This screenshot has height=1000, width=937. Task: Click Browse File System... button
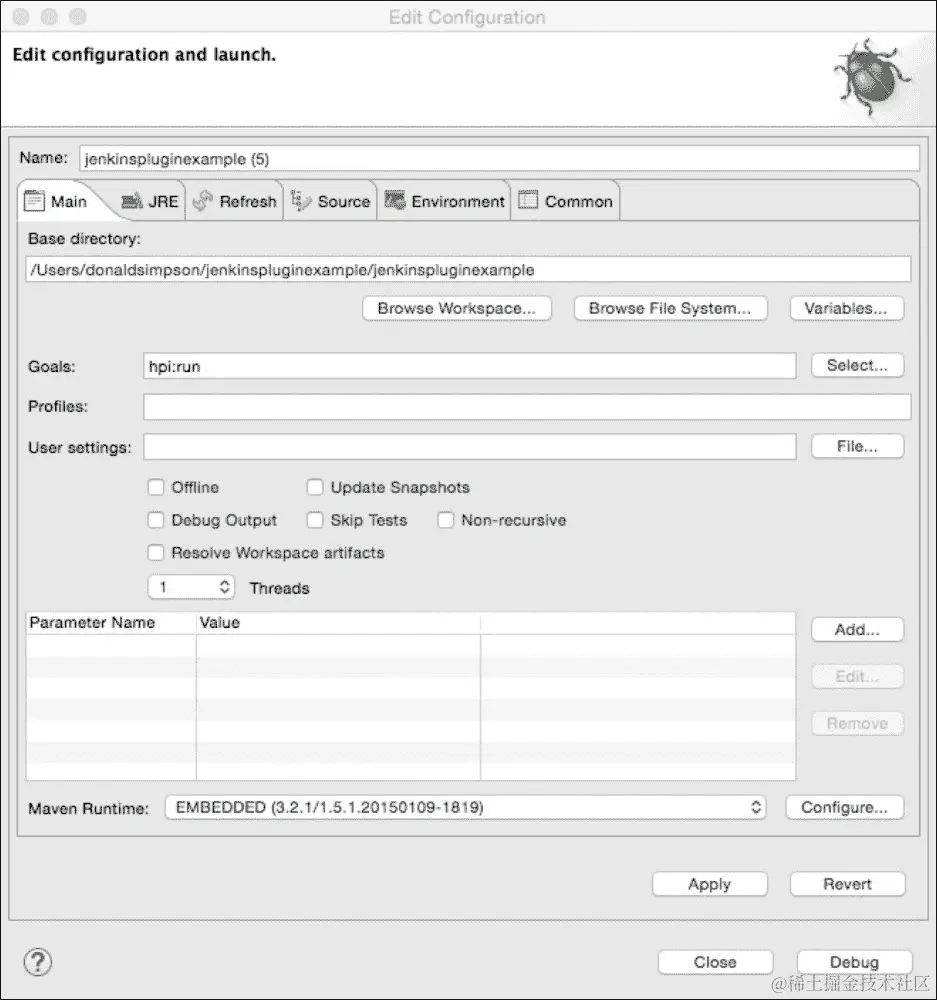pos(670,309)
